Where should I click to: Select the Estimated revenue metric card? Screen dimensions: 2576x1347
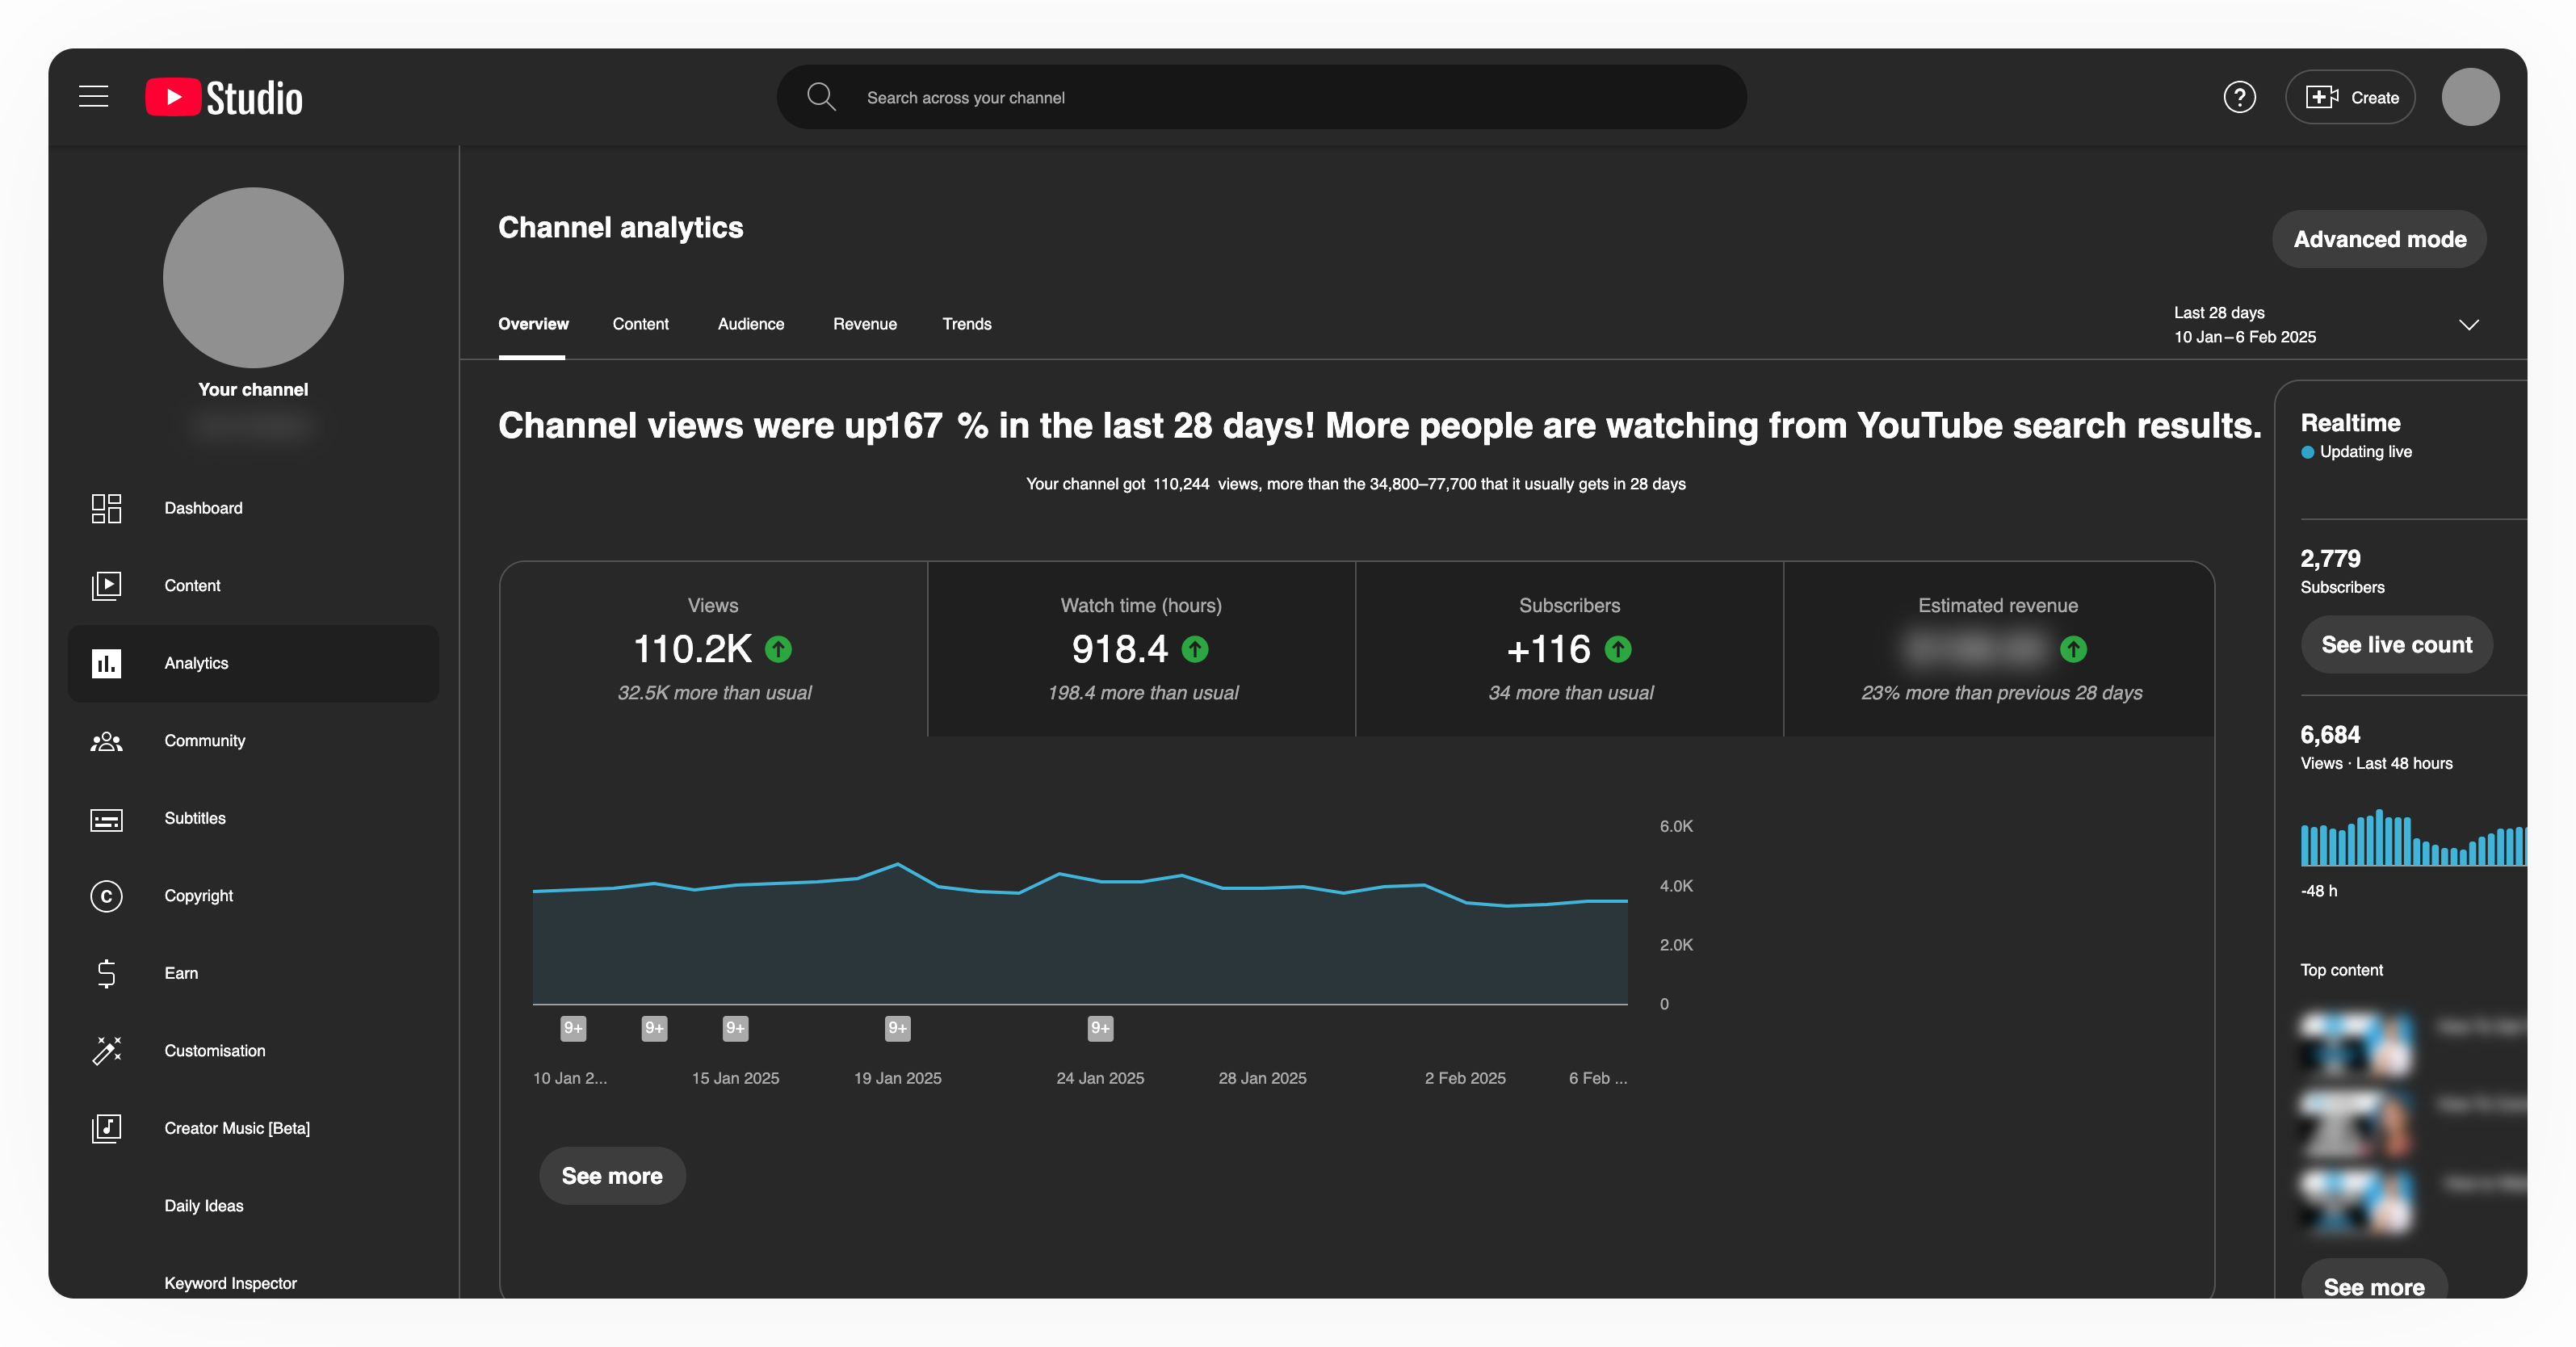click(x=1999, y=649)
